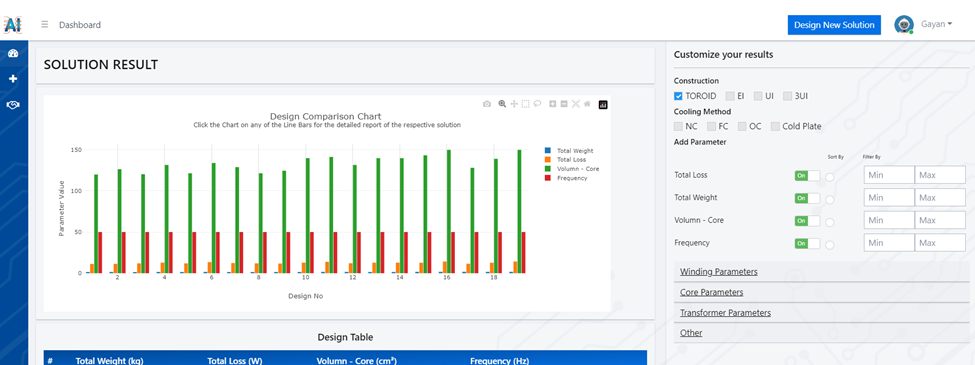Sort by Frequency radio button

click(829, 244)
